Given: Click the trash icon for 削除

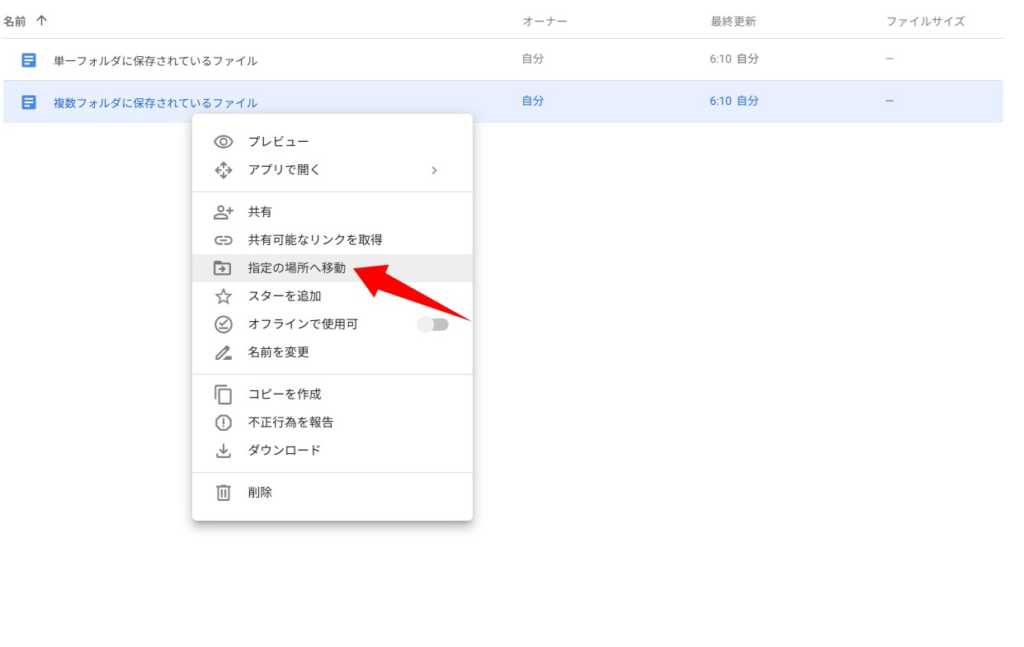Looking at the screenshot, I should pos(223,492).
